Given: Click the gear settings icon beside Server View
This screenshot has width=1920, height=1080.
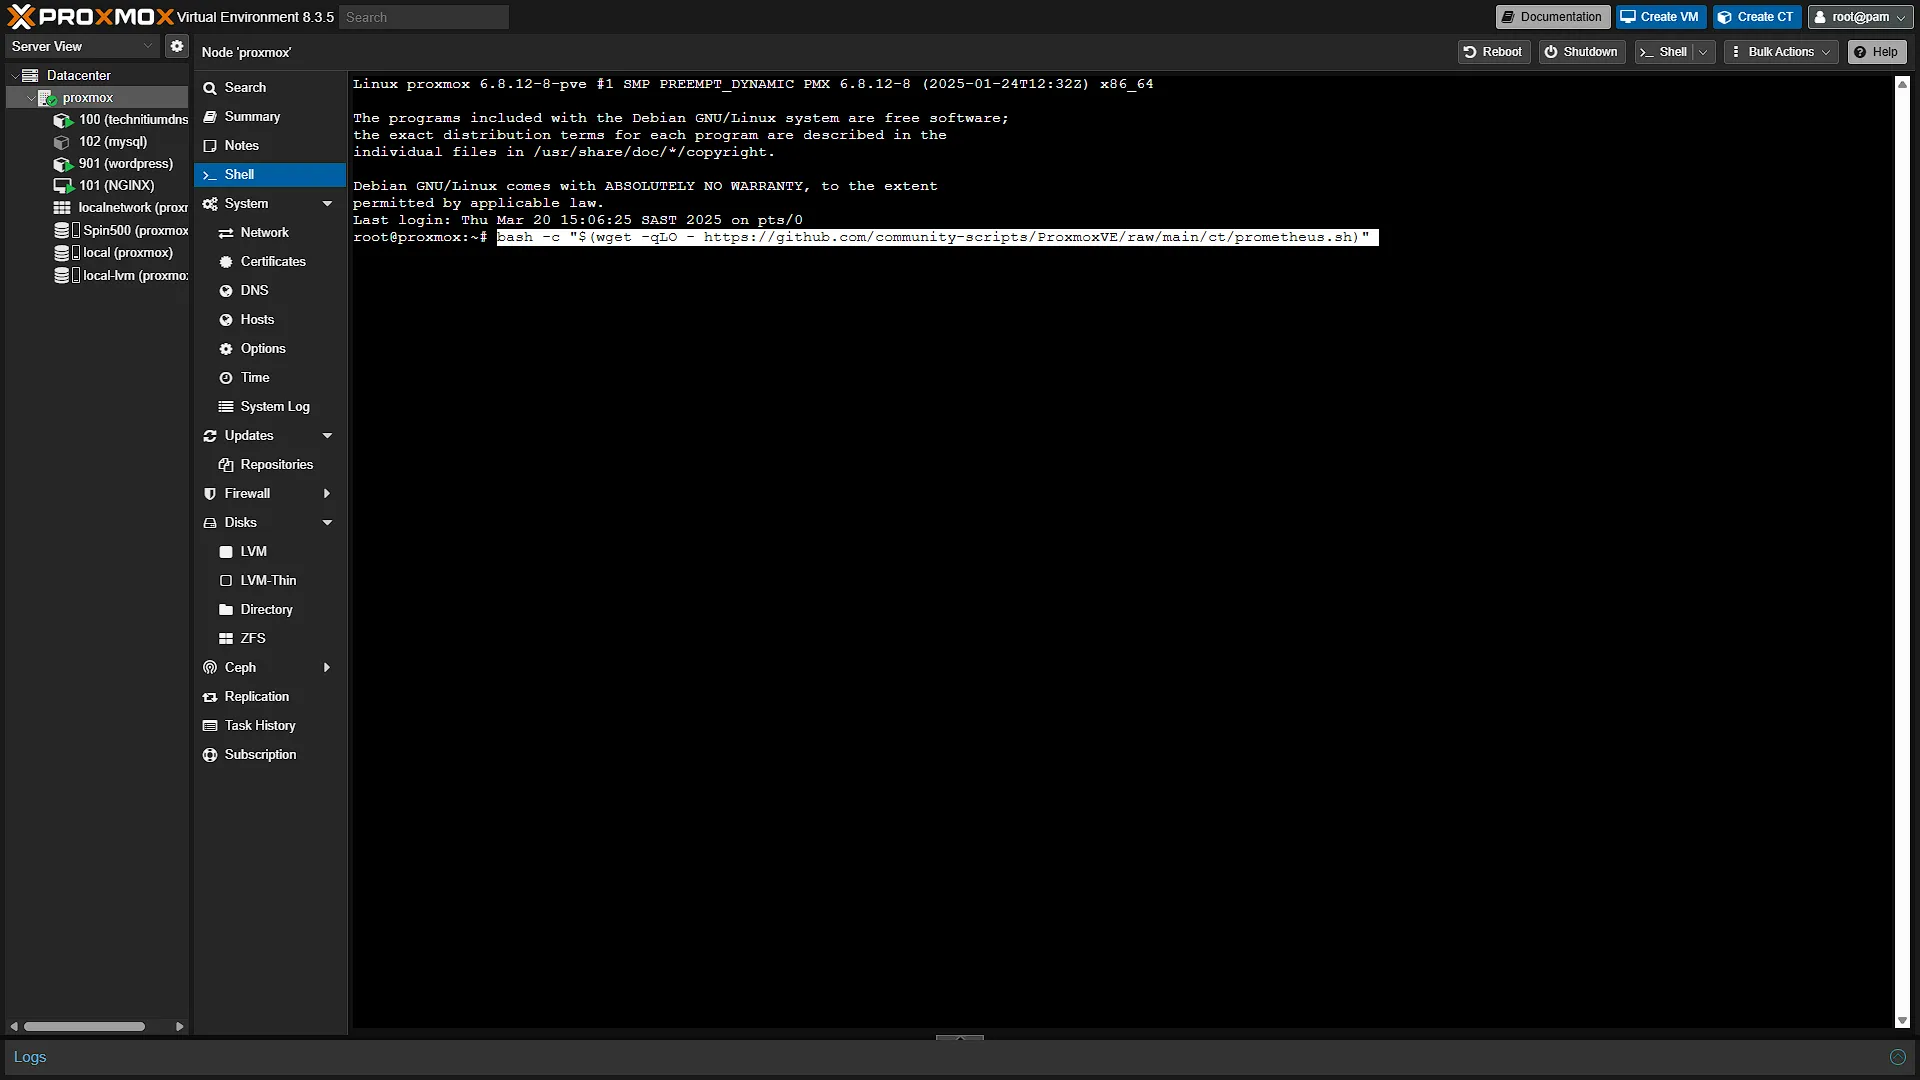Looking at the screenshot, I should [x=177, y=46].
